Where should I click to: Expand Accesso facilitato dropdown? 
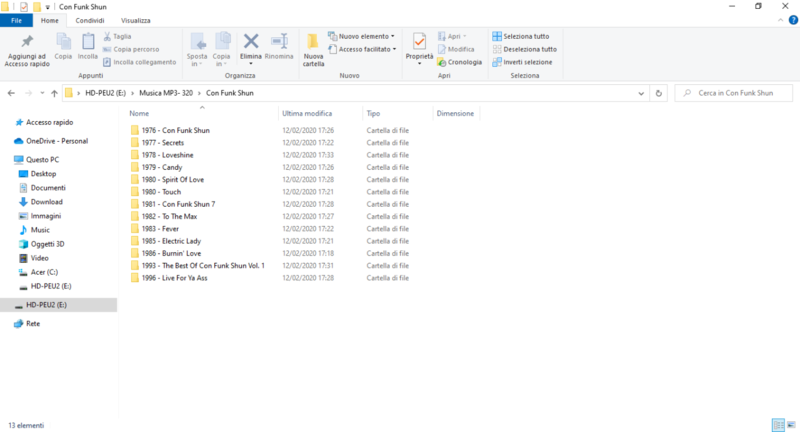[x=366, y=49]
